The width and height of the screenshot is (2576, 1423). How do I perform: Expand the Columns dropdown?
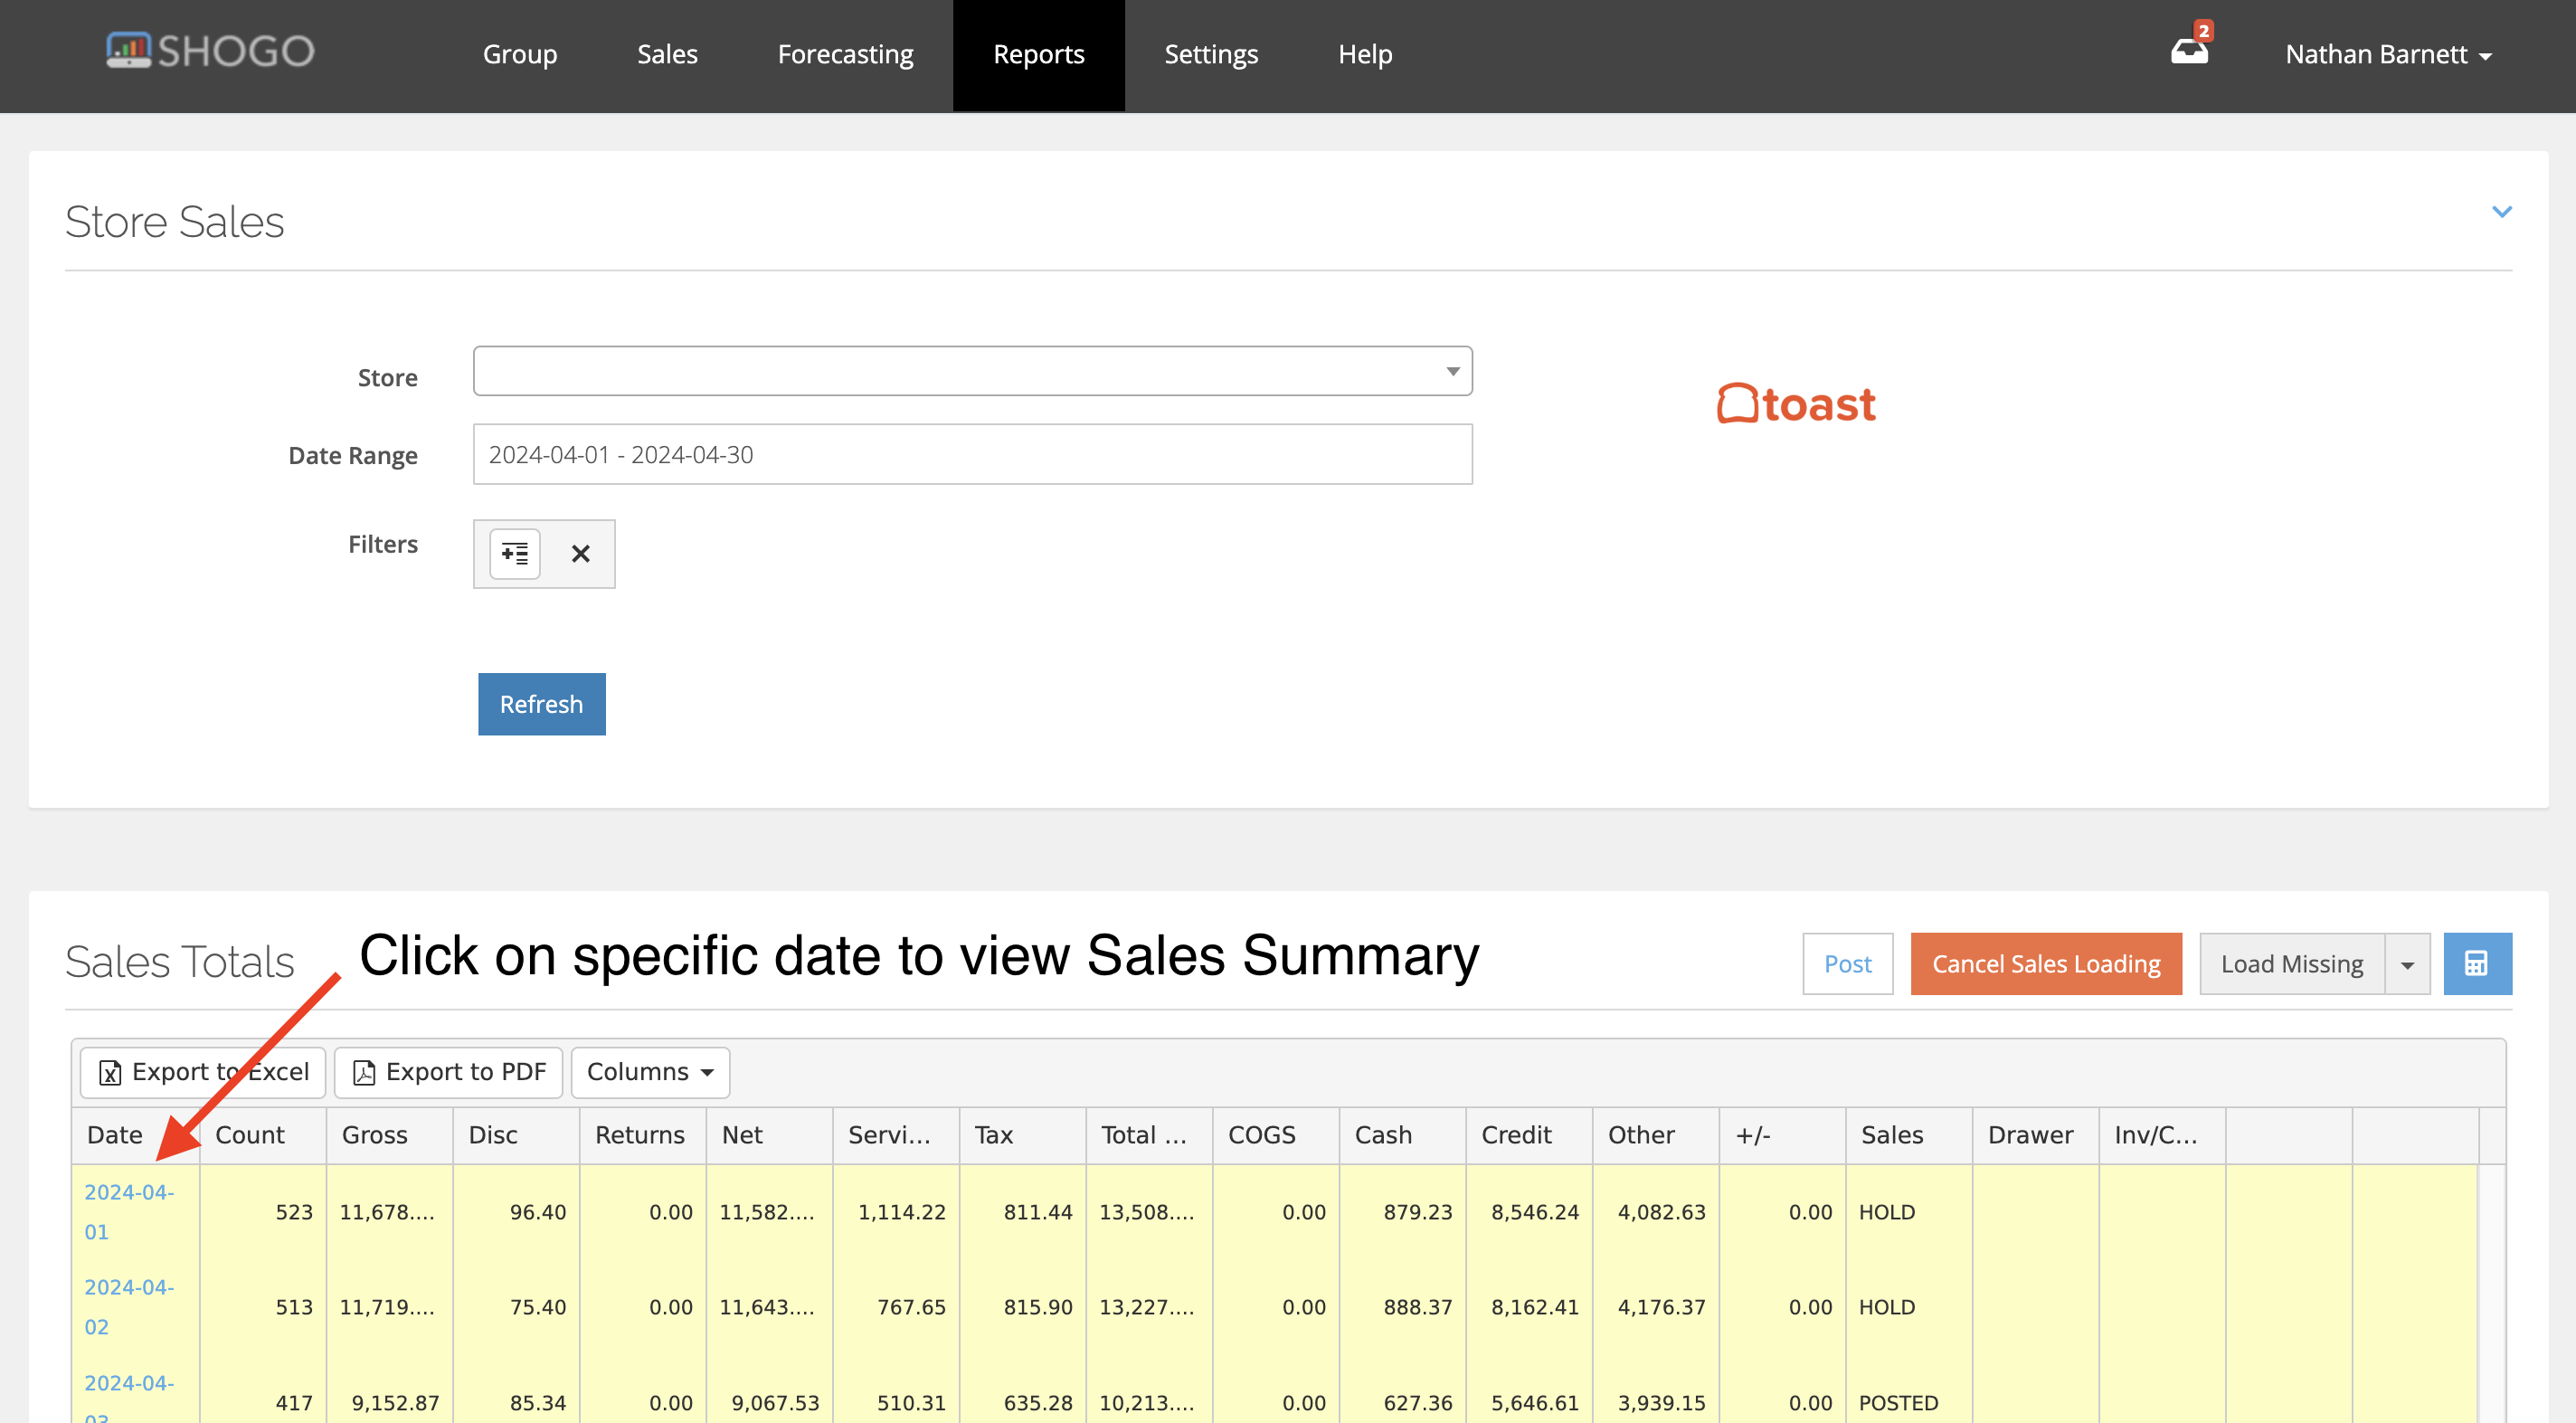tap(649, 1071)
